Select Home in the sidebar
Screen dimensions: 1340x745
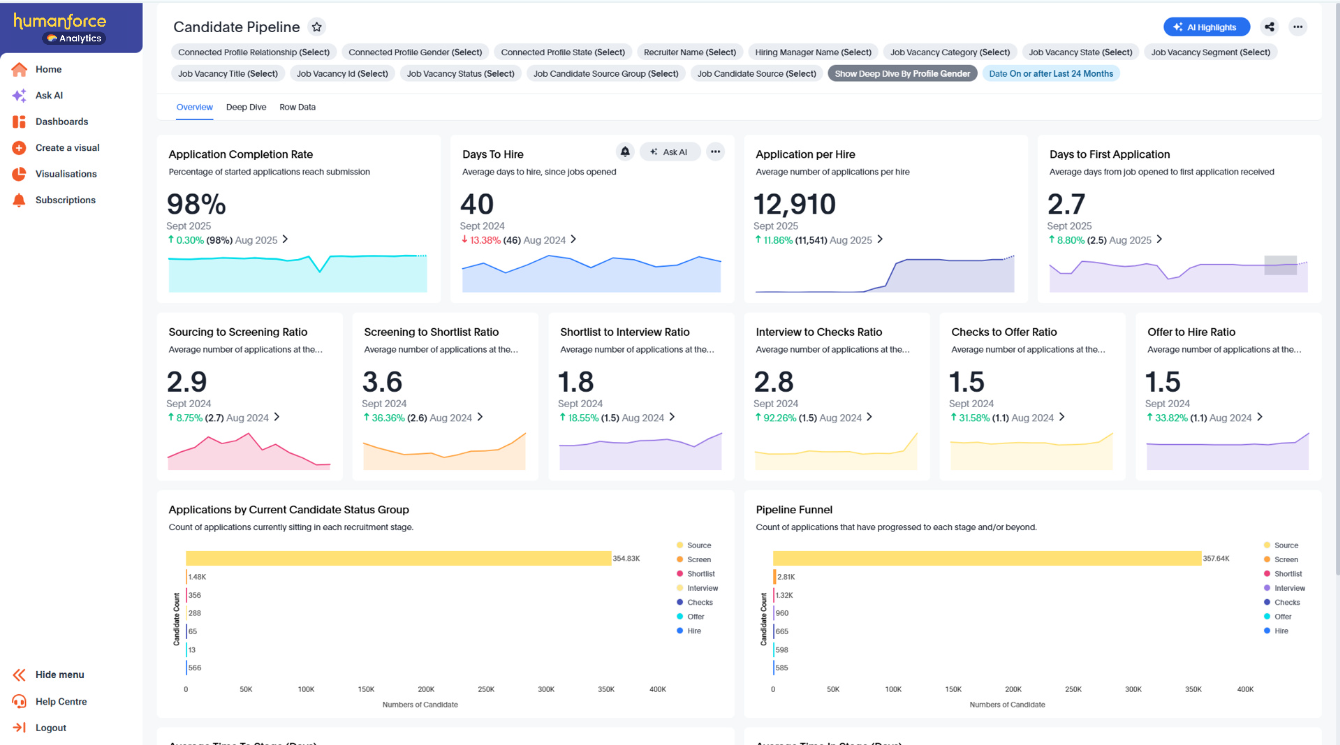click(48, 69)
